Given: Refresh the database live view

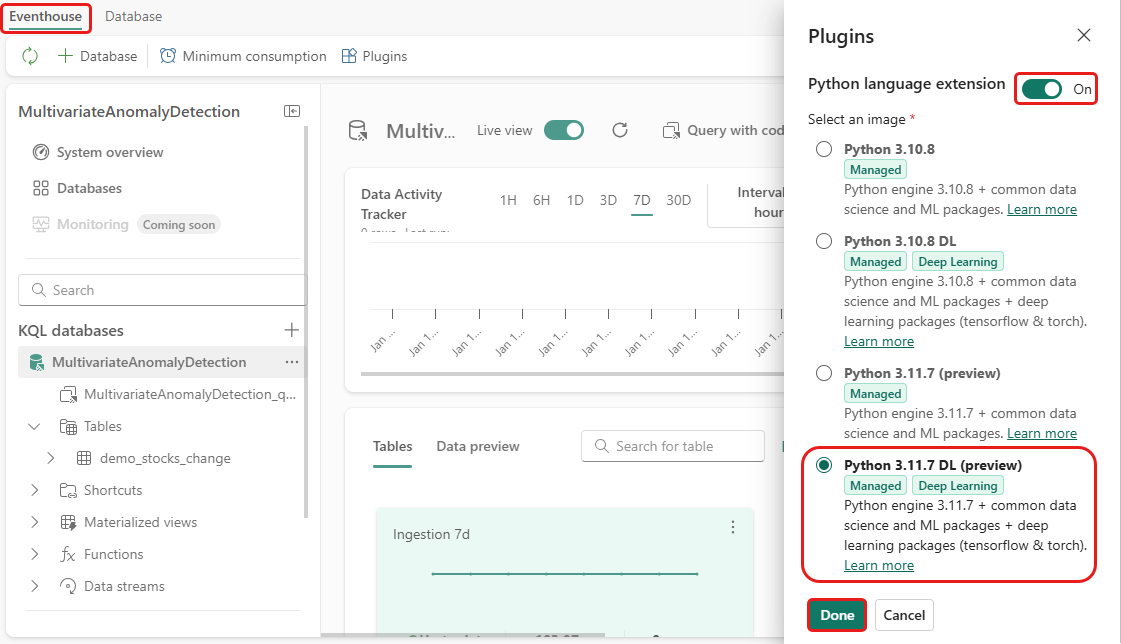Looking at the screenshot, I should tap(620, 130).
